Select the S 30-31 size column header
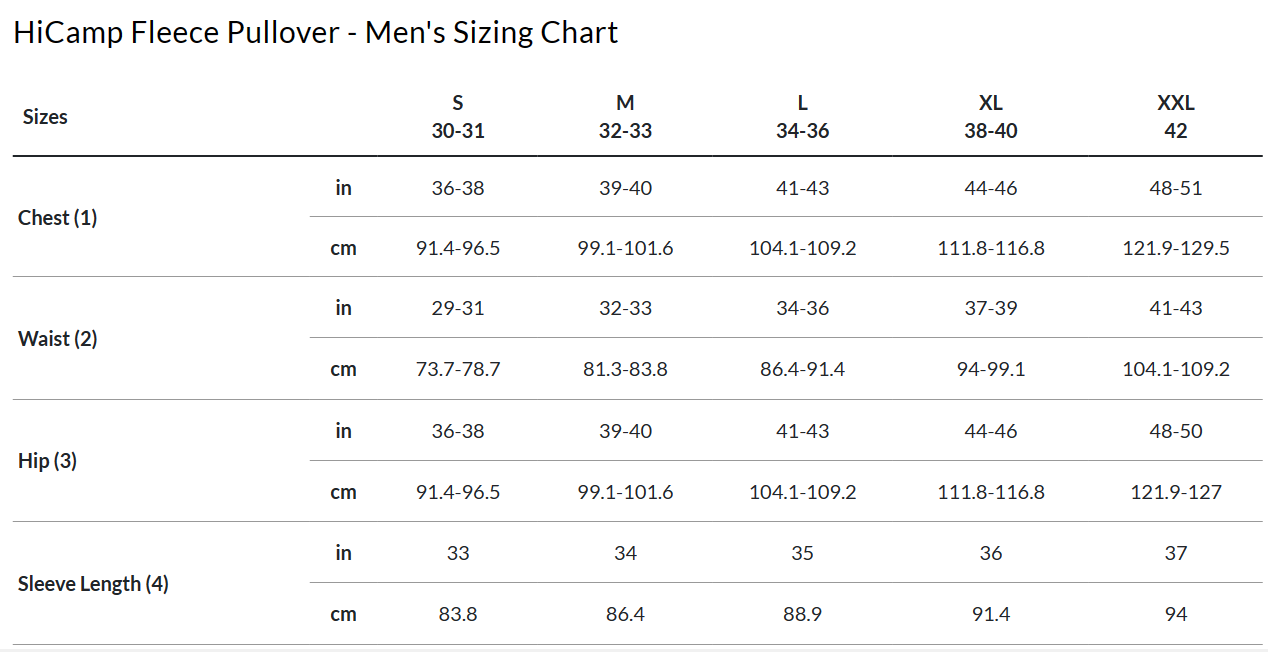The image size is (1268, 652). tap(458, 117)
